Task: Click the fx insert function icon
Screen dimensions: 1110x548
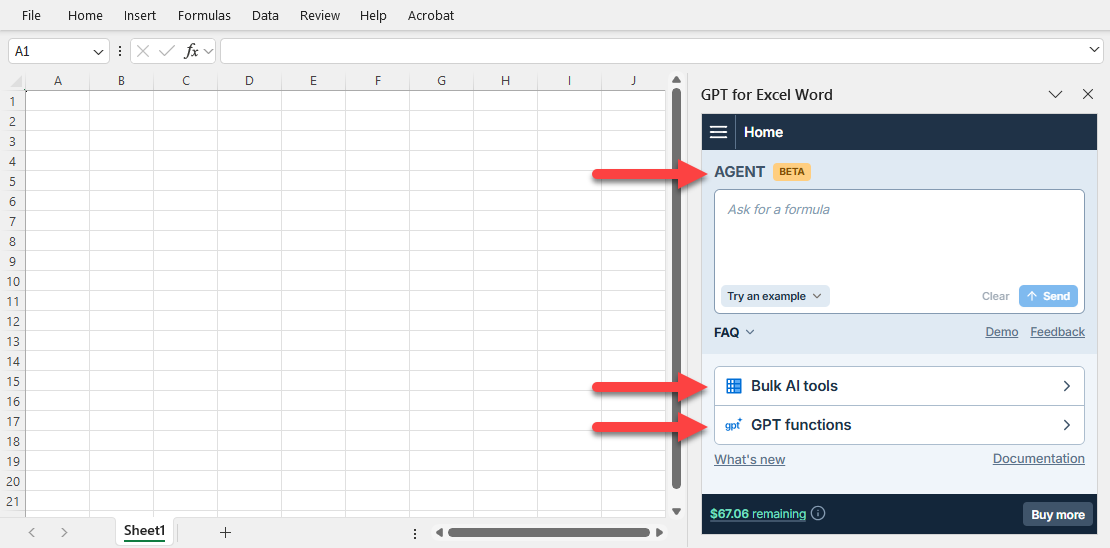Action: coord(191,51)
